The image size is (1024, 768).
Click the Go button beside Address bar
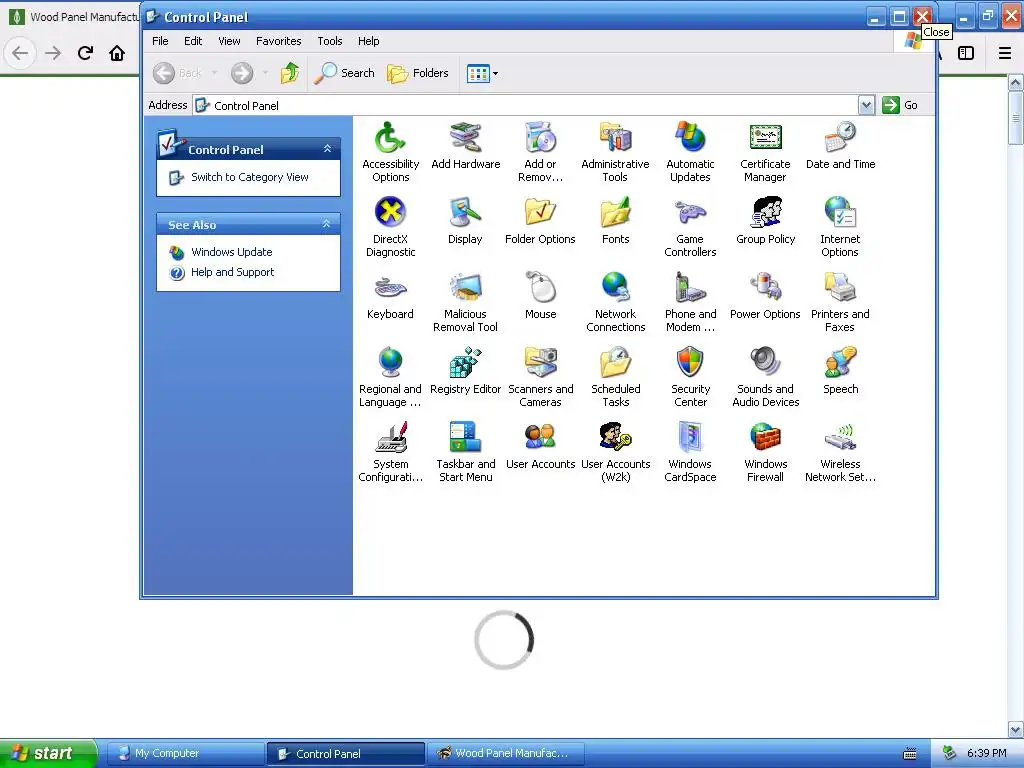pos(900,105)
